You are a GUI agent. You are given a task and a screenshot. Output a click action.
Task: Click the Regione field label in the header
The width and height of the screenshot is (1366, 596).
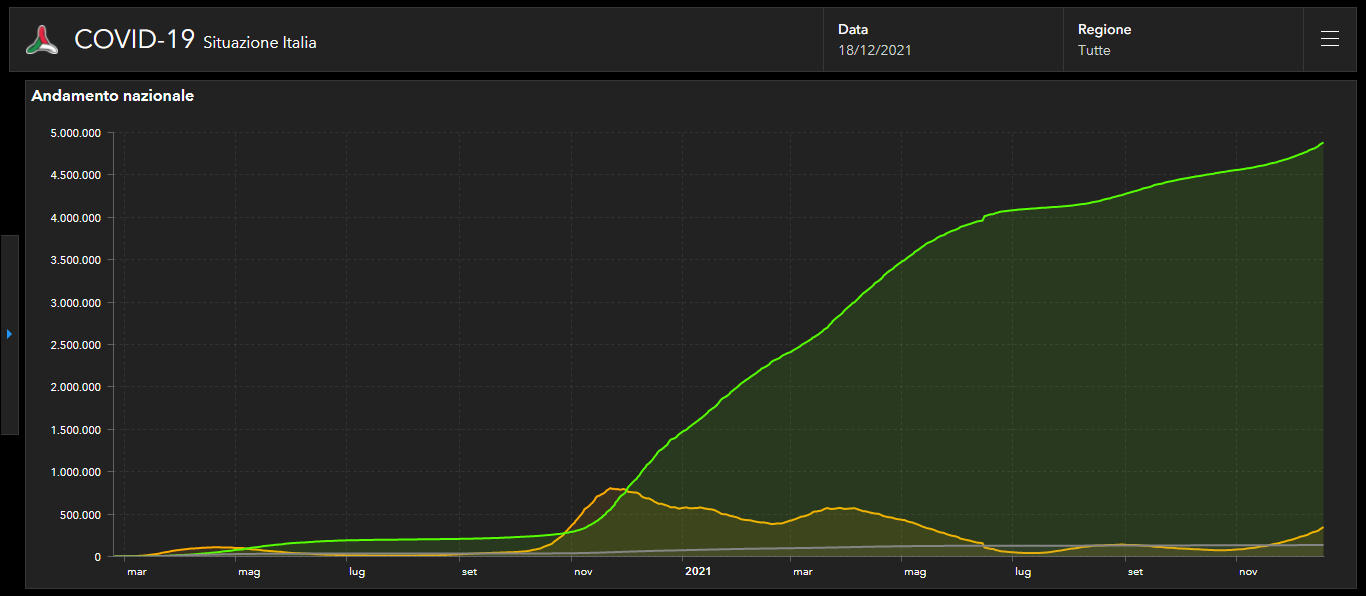coord(1104,30)
